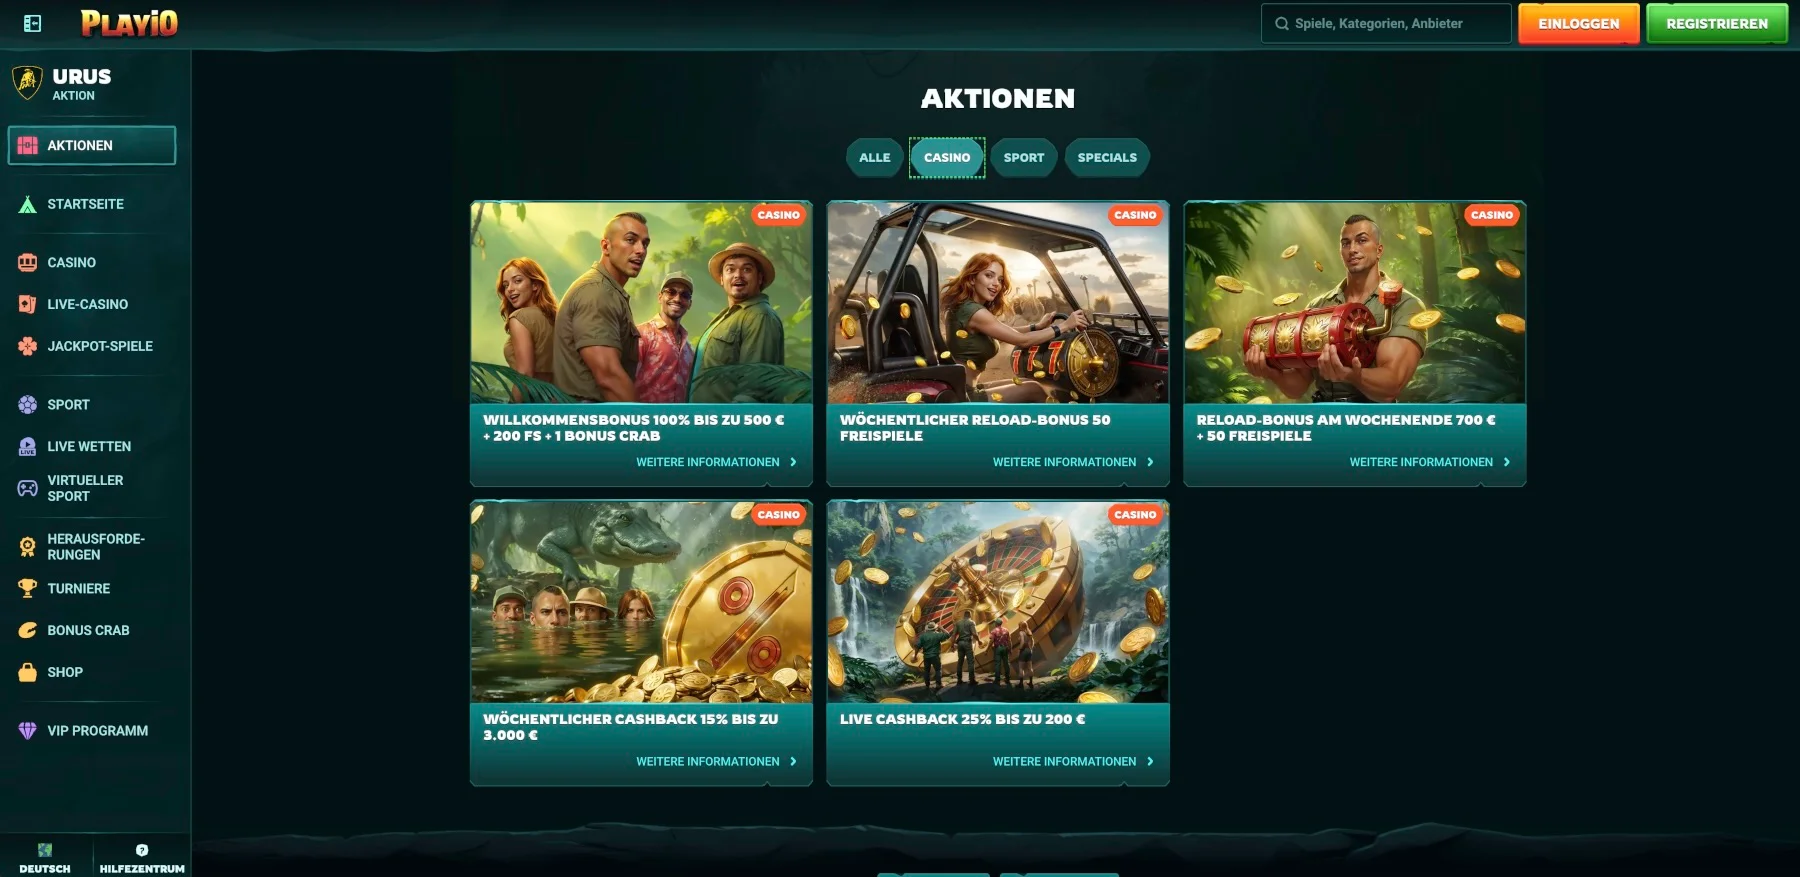The image size is (1800, 877).
Task: Open Live-Casino from the sidebar
Action: (x=92, y=304)
